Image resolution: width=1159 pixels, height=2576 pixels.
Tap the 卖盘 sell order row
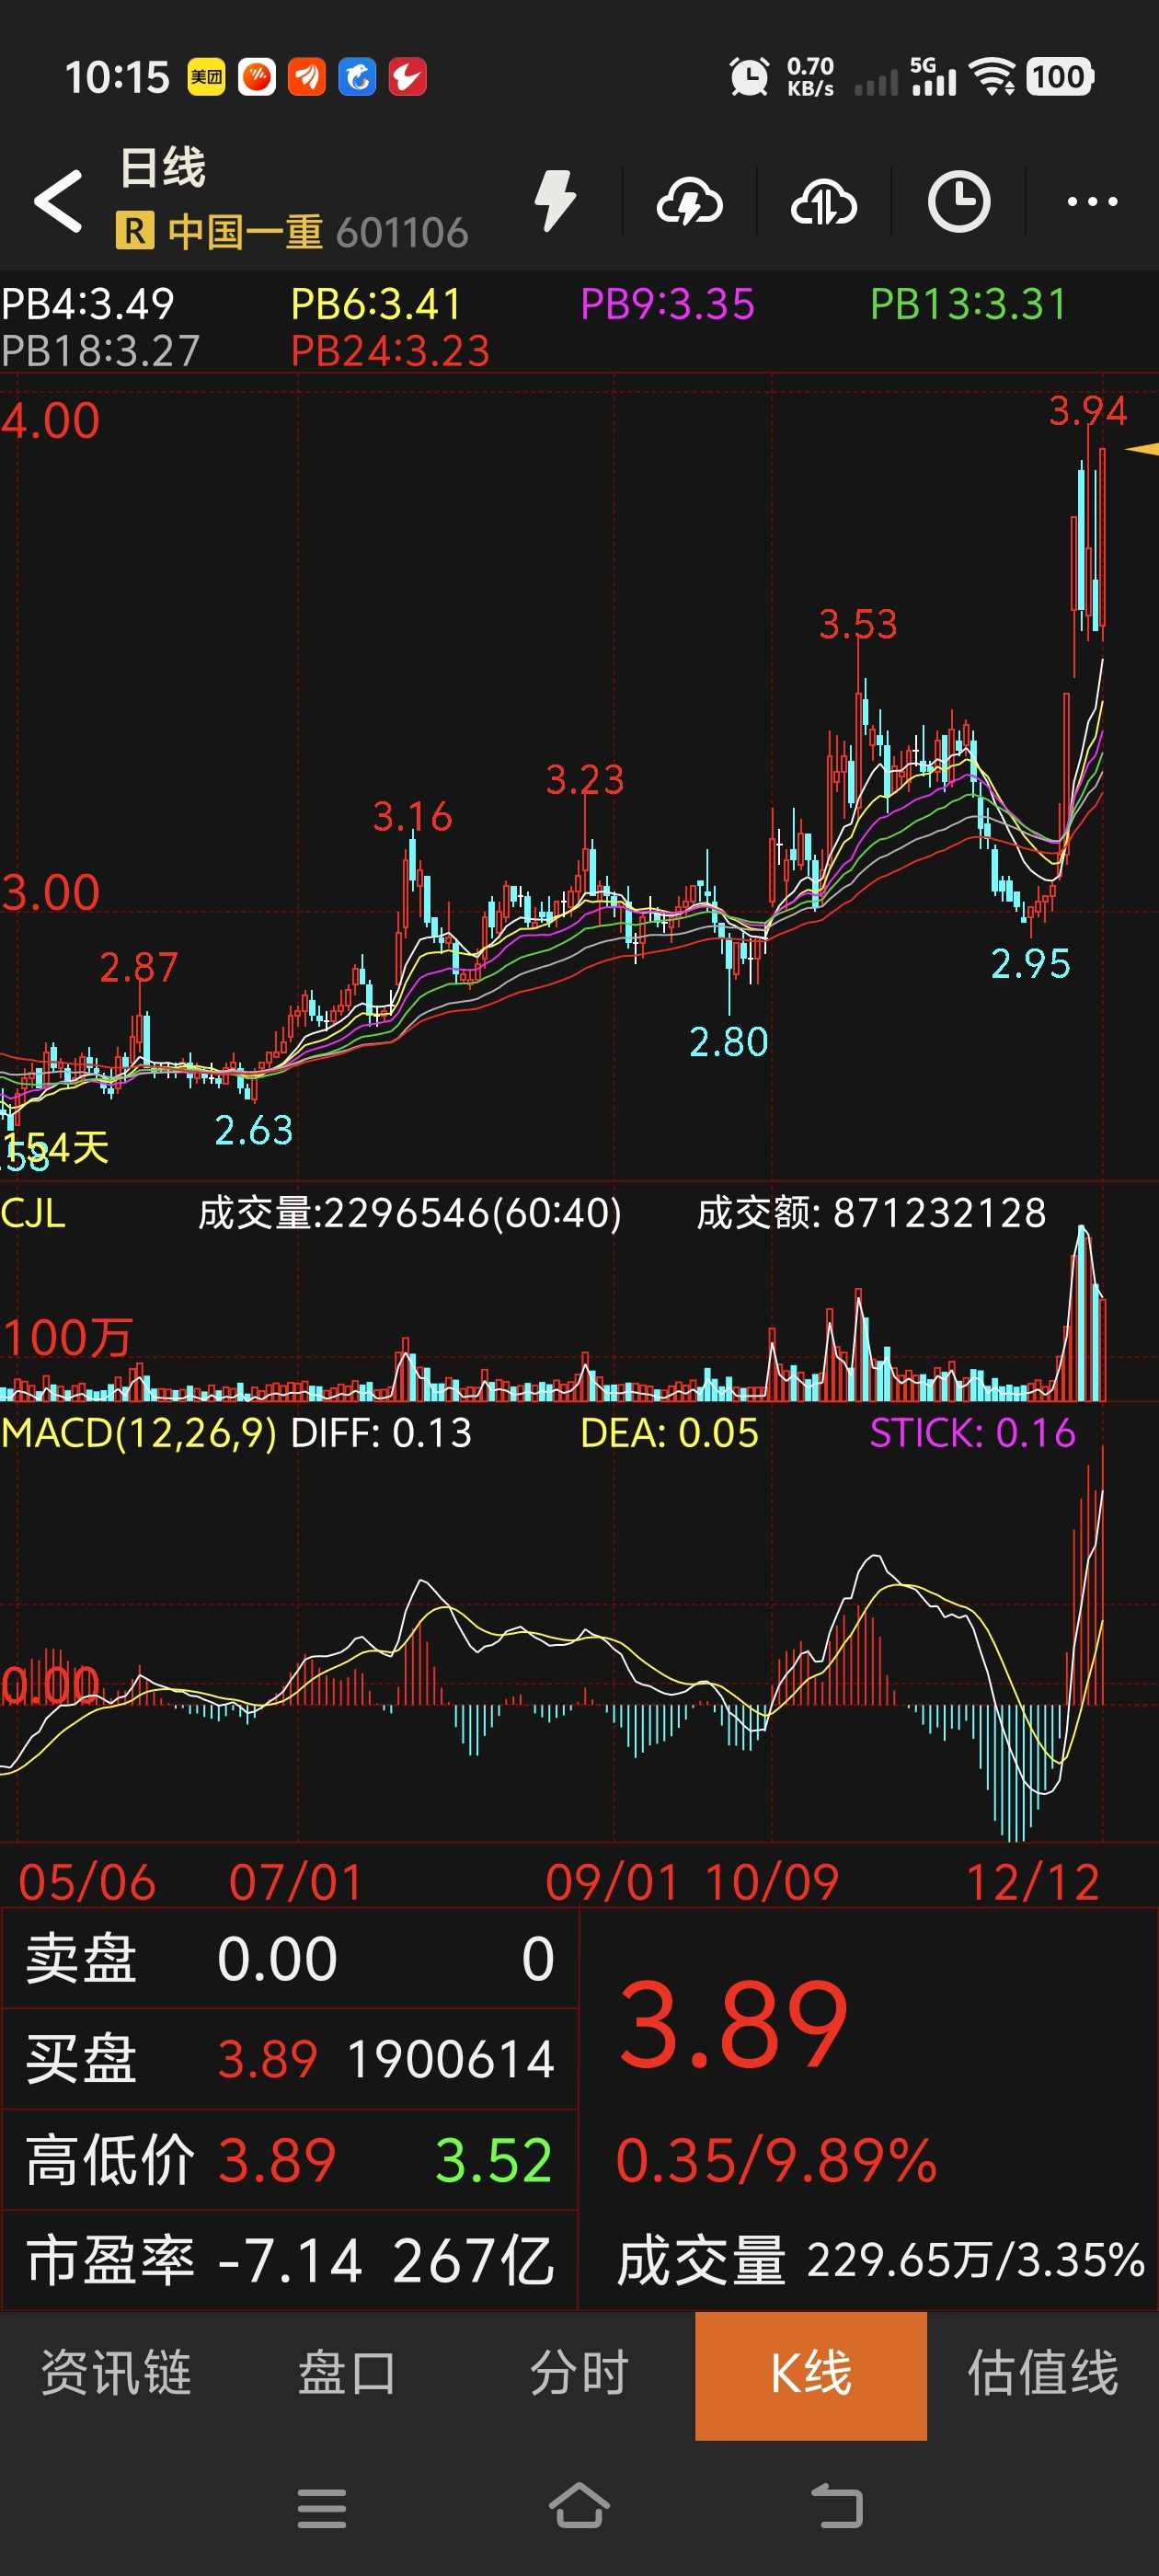(290, 1958)
